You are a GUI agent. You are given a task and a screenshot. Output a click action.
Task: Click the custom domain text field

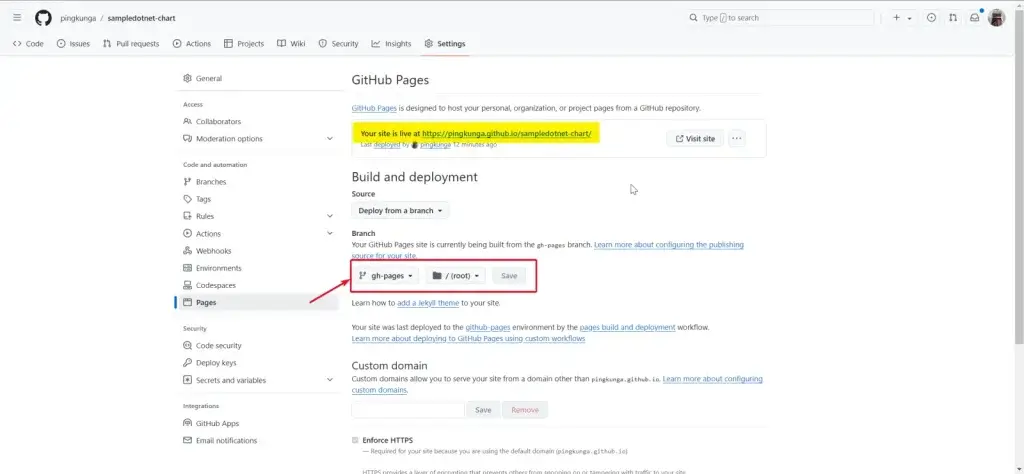(x=408, y=410)
